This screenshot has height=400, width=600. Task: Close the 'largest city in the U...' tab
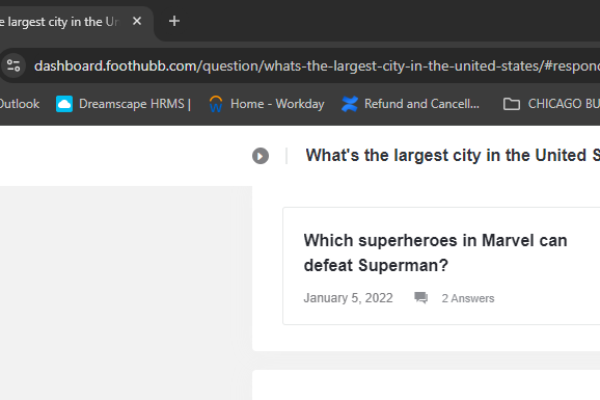coord(137,21)
